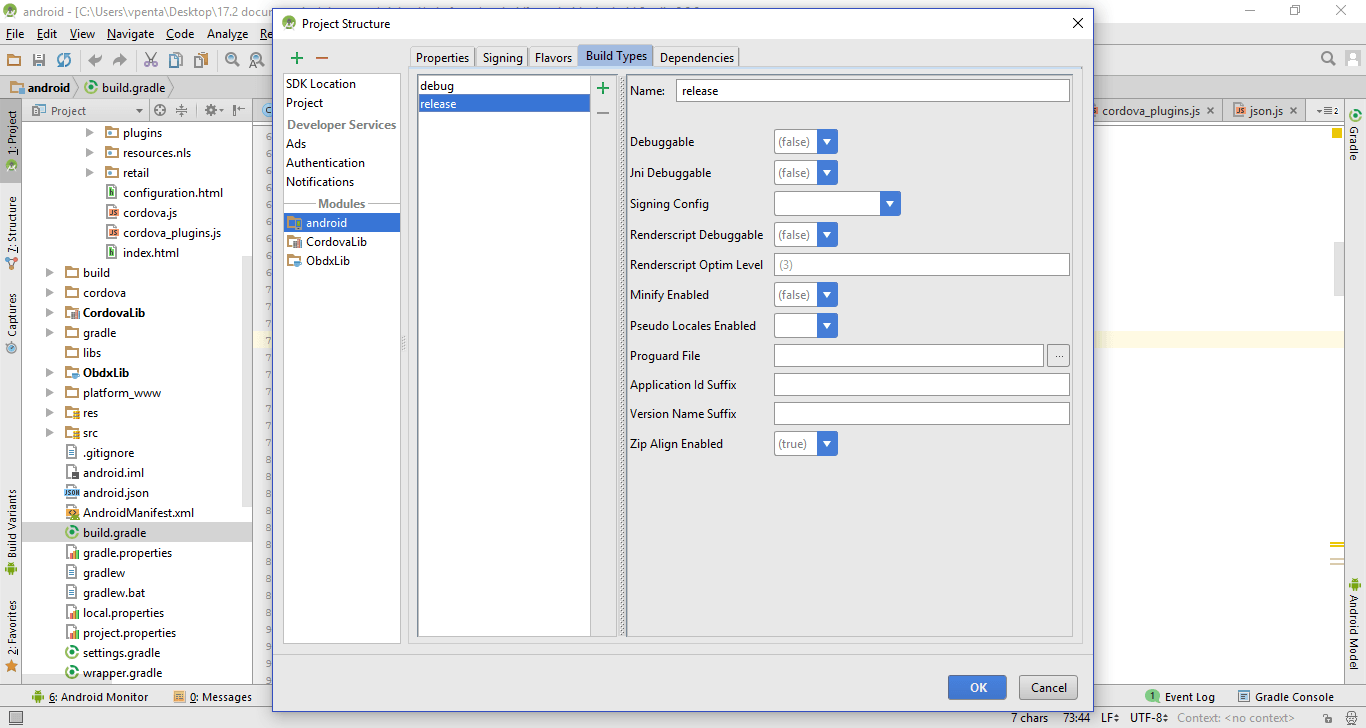The height and width of the screenshot is (728, 1366).
Task: Click the Collapse All icon in the Project panel
Action: [181, 111]
